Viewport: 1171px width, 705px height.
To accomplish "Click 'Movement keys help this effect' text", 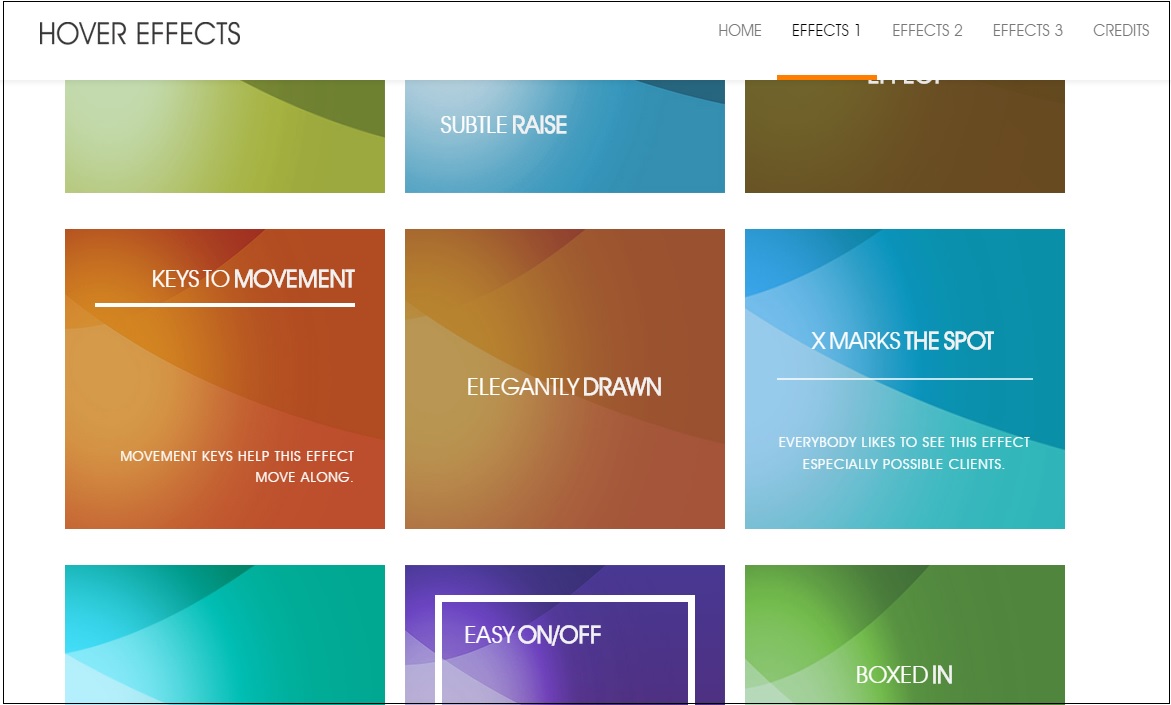I will [x=237, y=456].
